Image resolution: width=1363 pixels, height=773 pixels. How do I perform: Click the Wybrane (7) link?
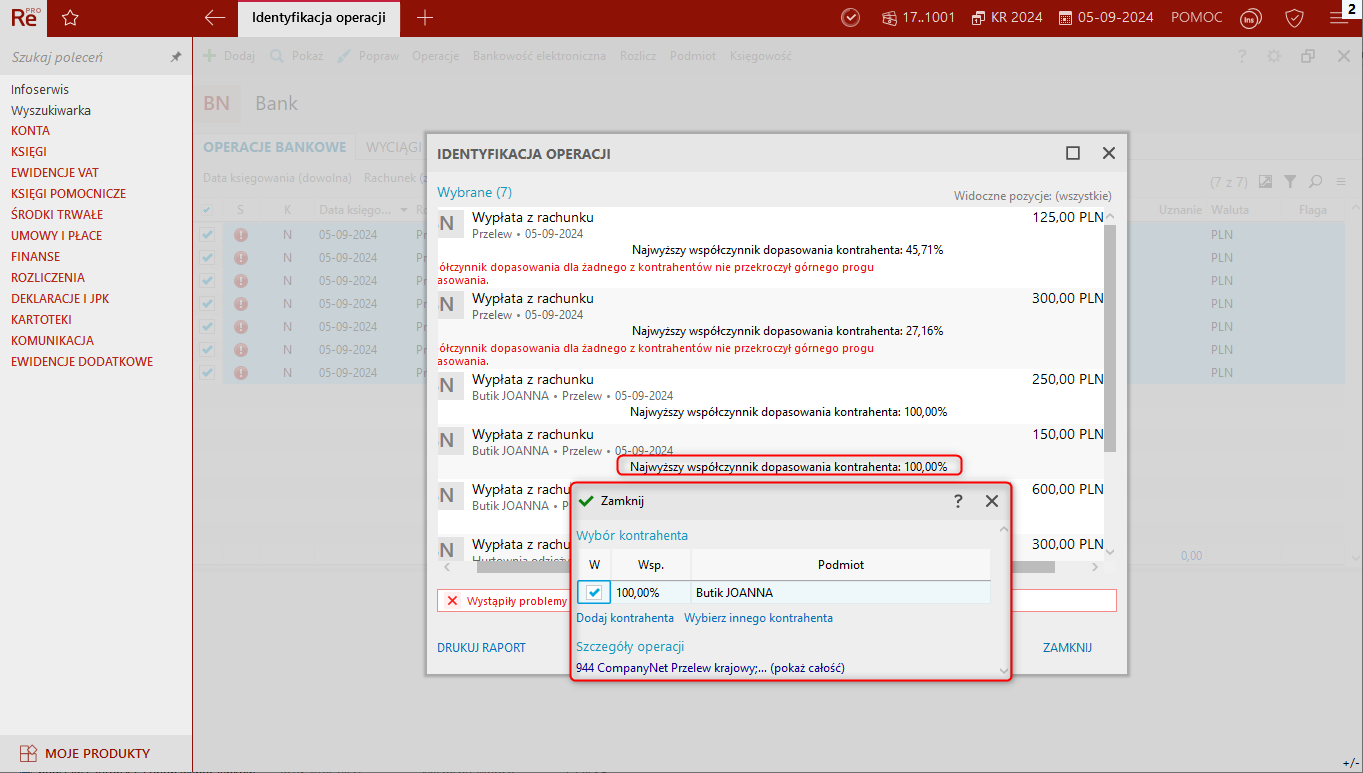click(474, 192)
